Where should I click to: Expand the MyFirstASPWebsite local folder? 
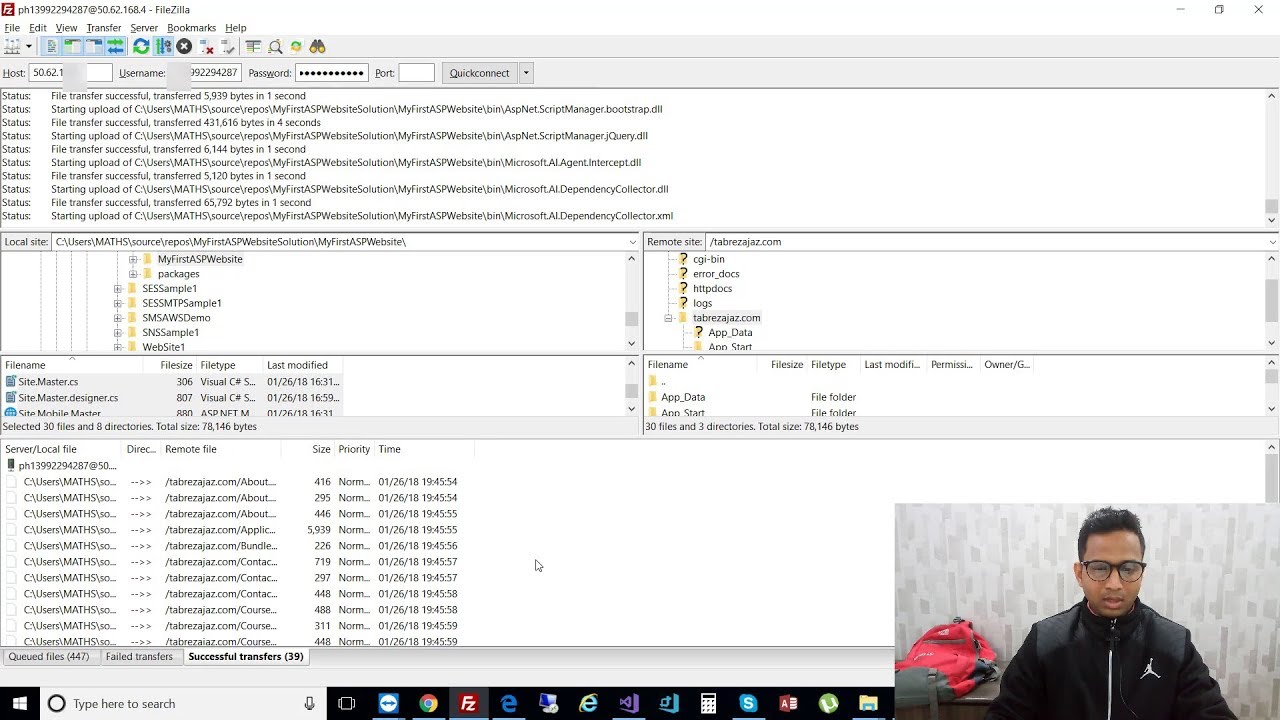pyautogui.click(x=133, y=259)
